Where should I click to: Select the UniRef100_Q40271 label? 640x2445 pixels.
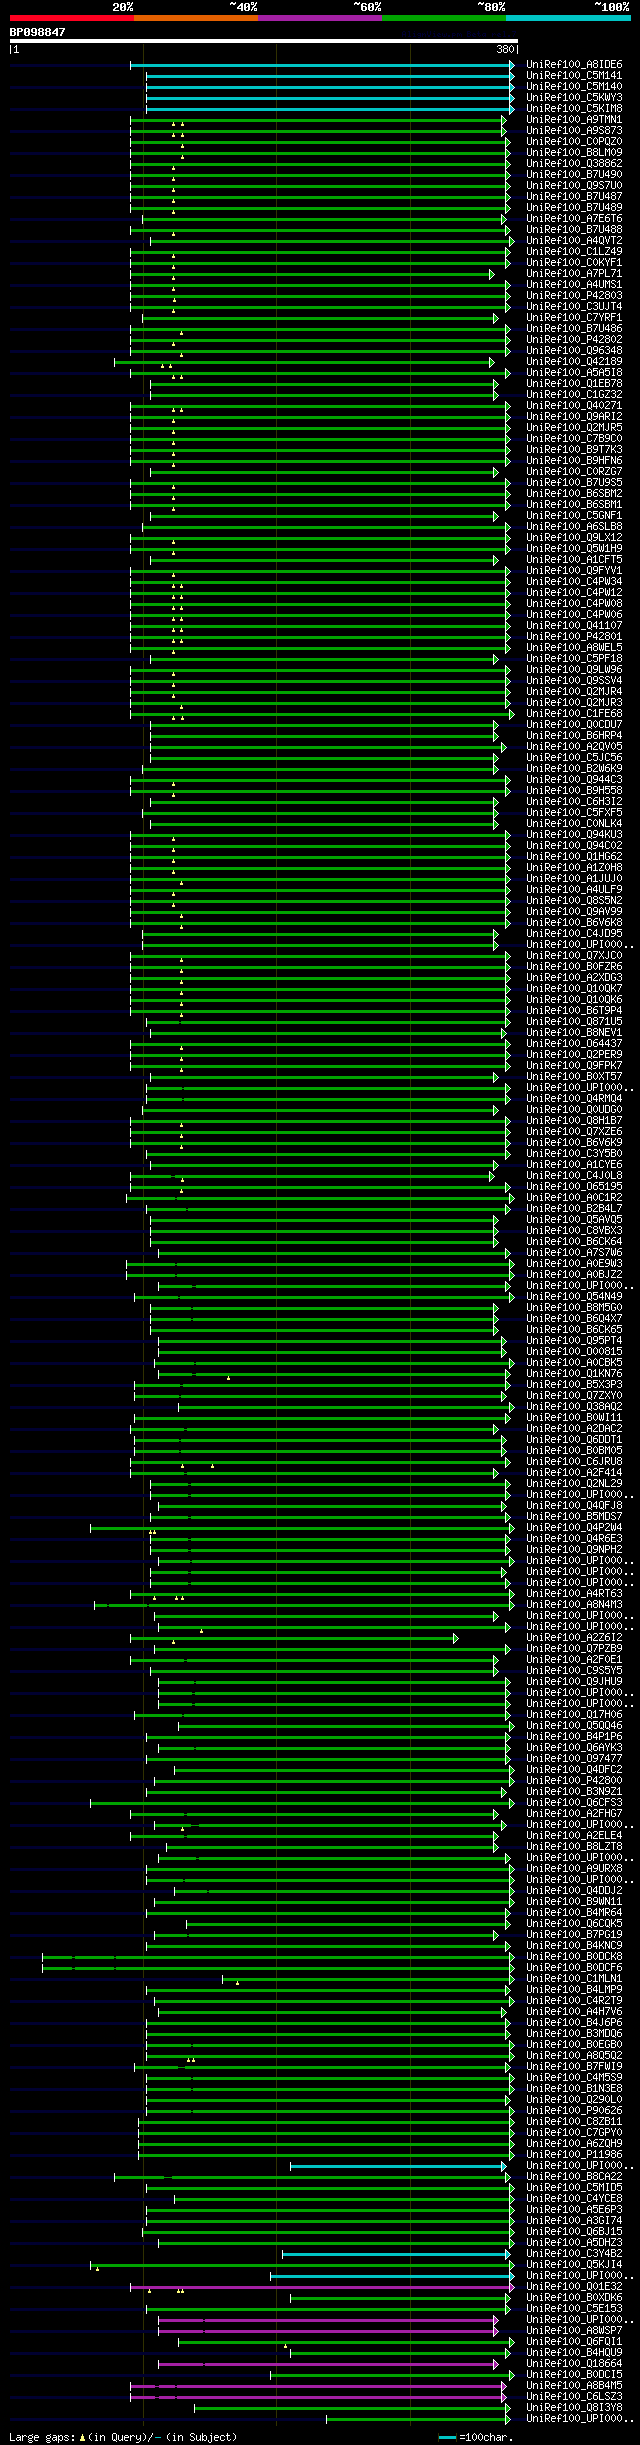[x=574, y=406]
